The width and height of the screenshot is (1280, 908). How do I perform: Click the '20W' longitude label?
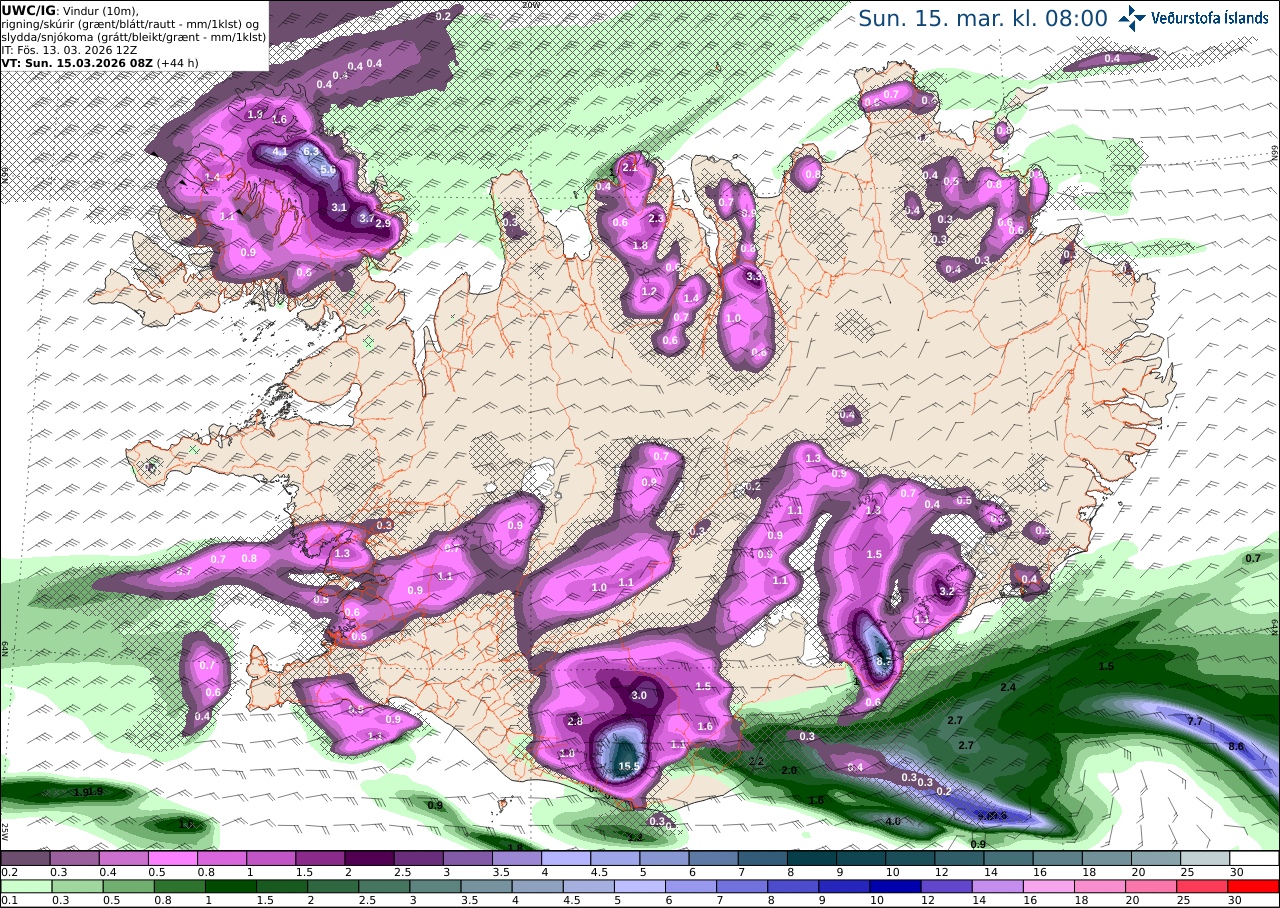[x=532, y=5]
